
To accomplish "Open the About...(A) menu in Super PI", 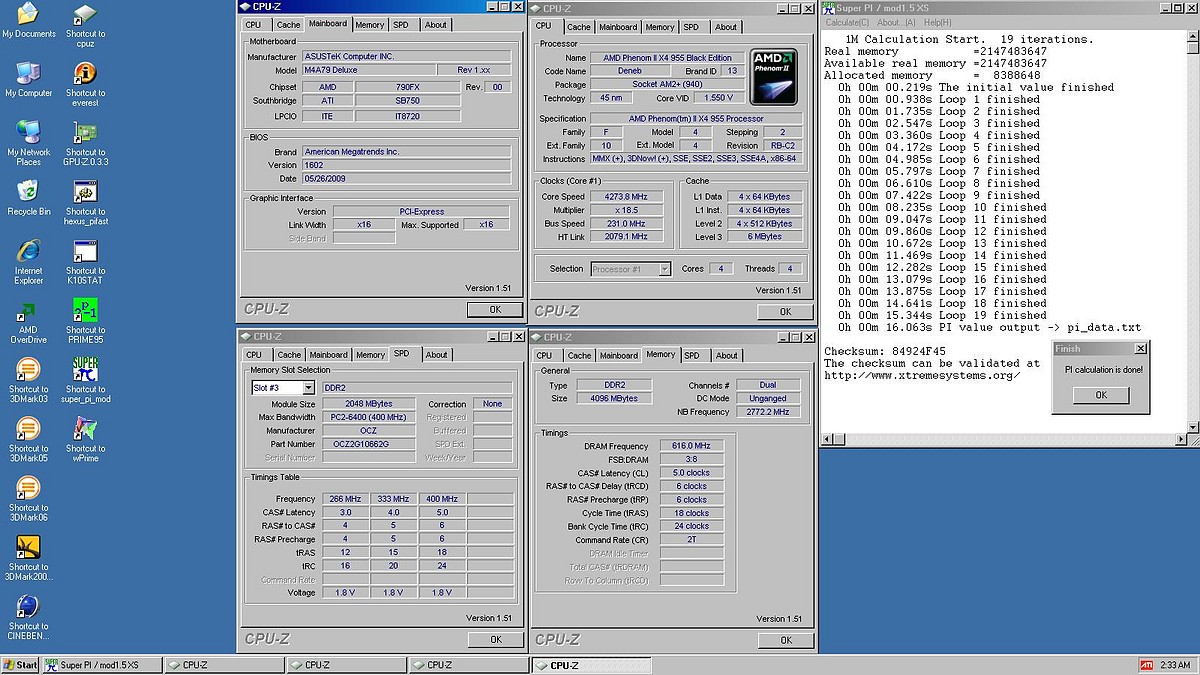I will click(x=896, y=22).
